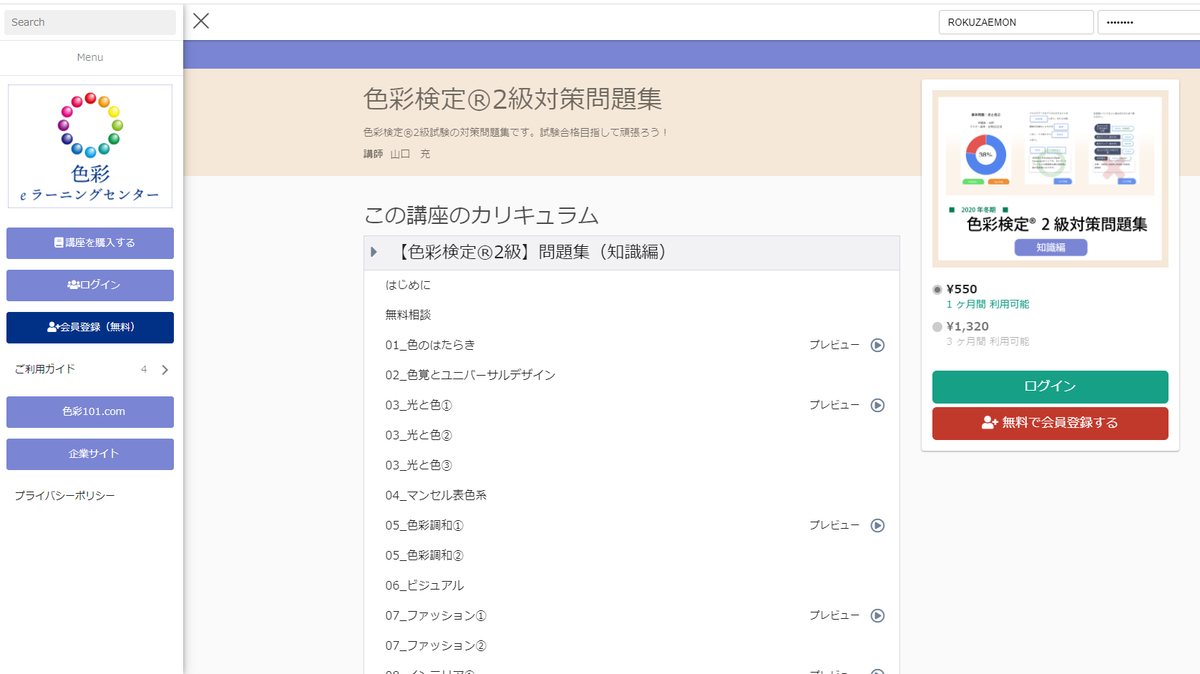Click the プレビュー label for 01_色のはたらき
The height and width of the screenshot is (674, 1200).
(x=835, y=345)
